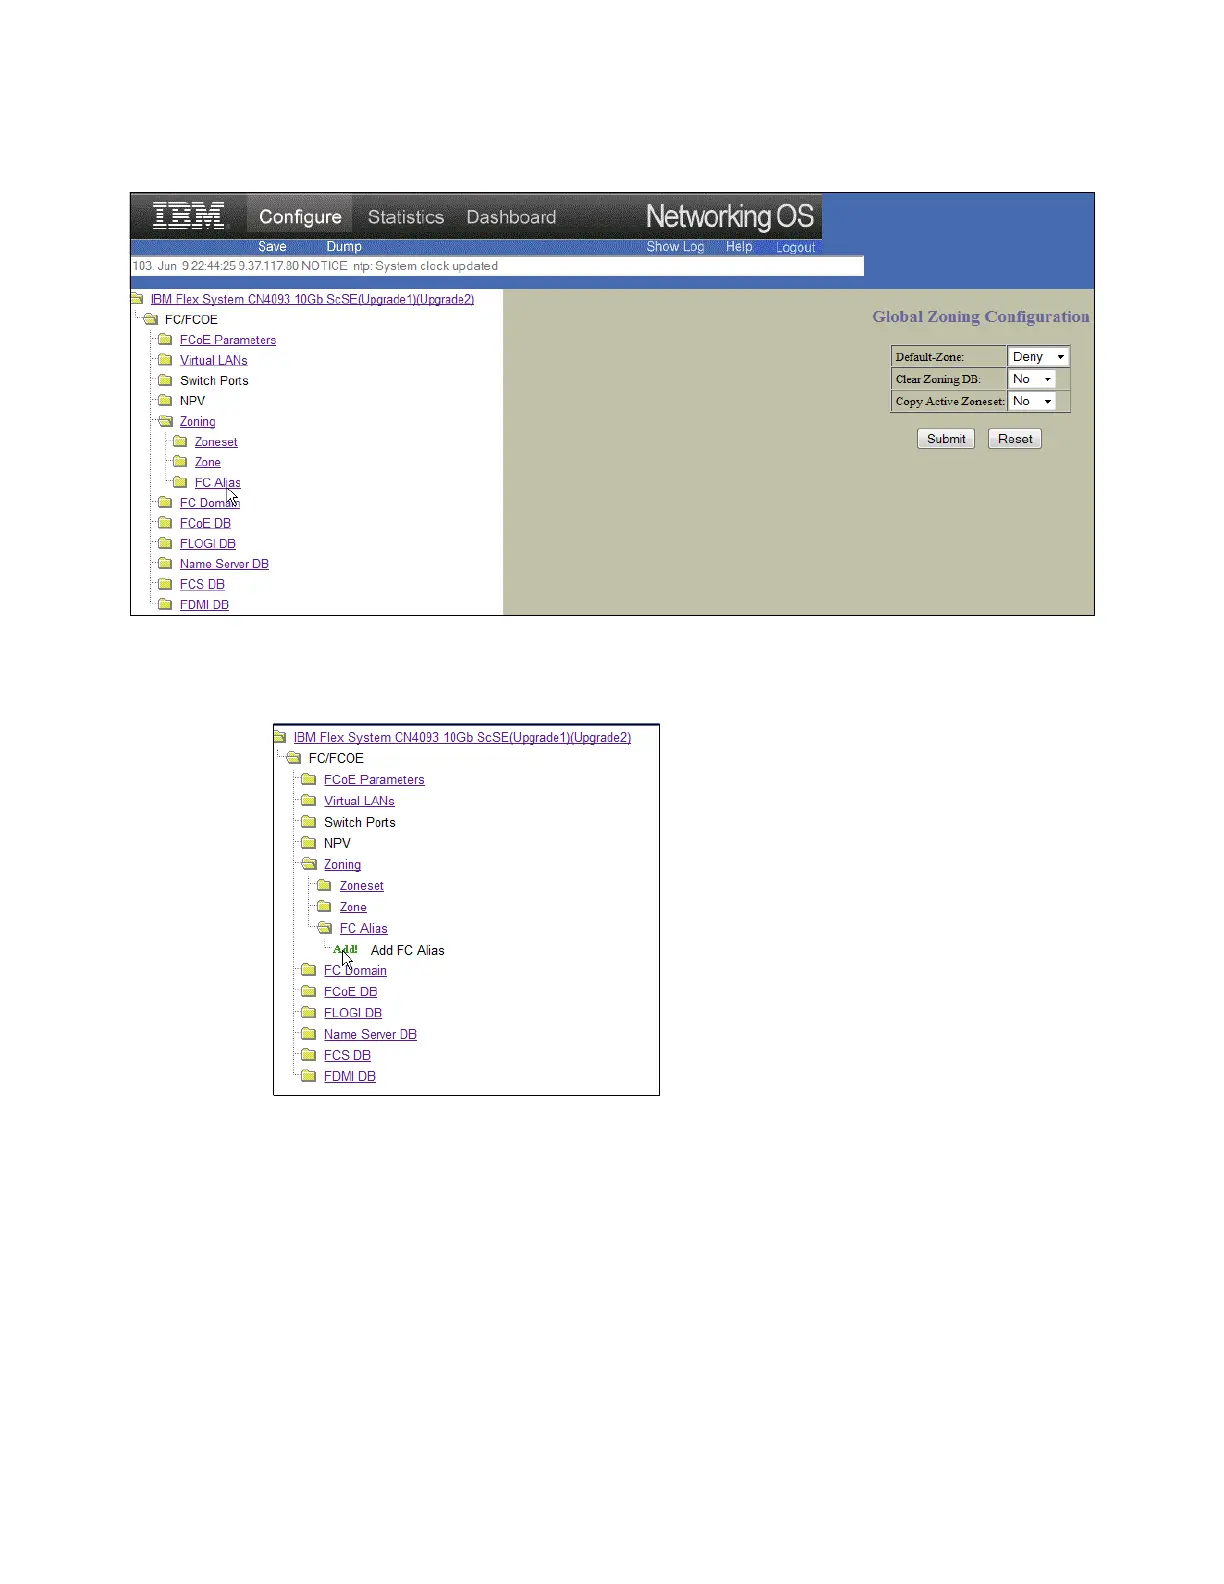This screenshot has height=1584, width=1224.
Task: Click Dump in the top bar
Action: [344, 247]
